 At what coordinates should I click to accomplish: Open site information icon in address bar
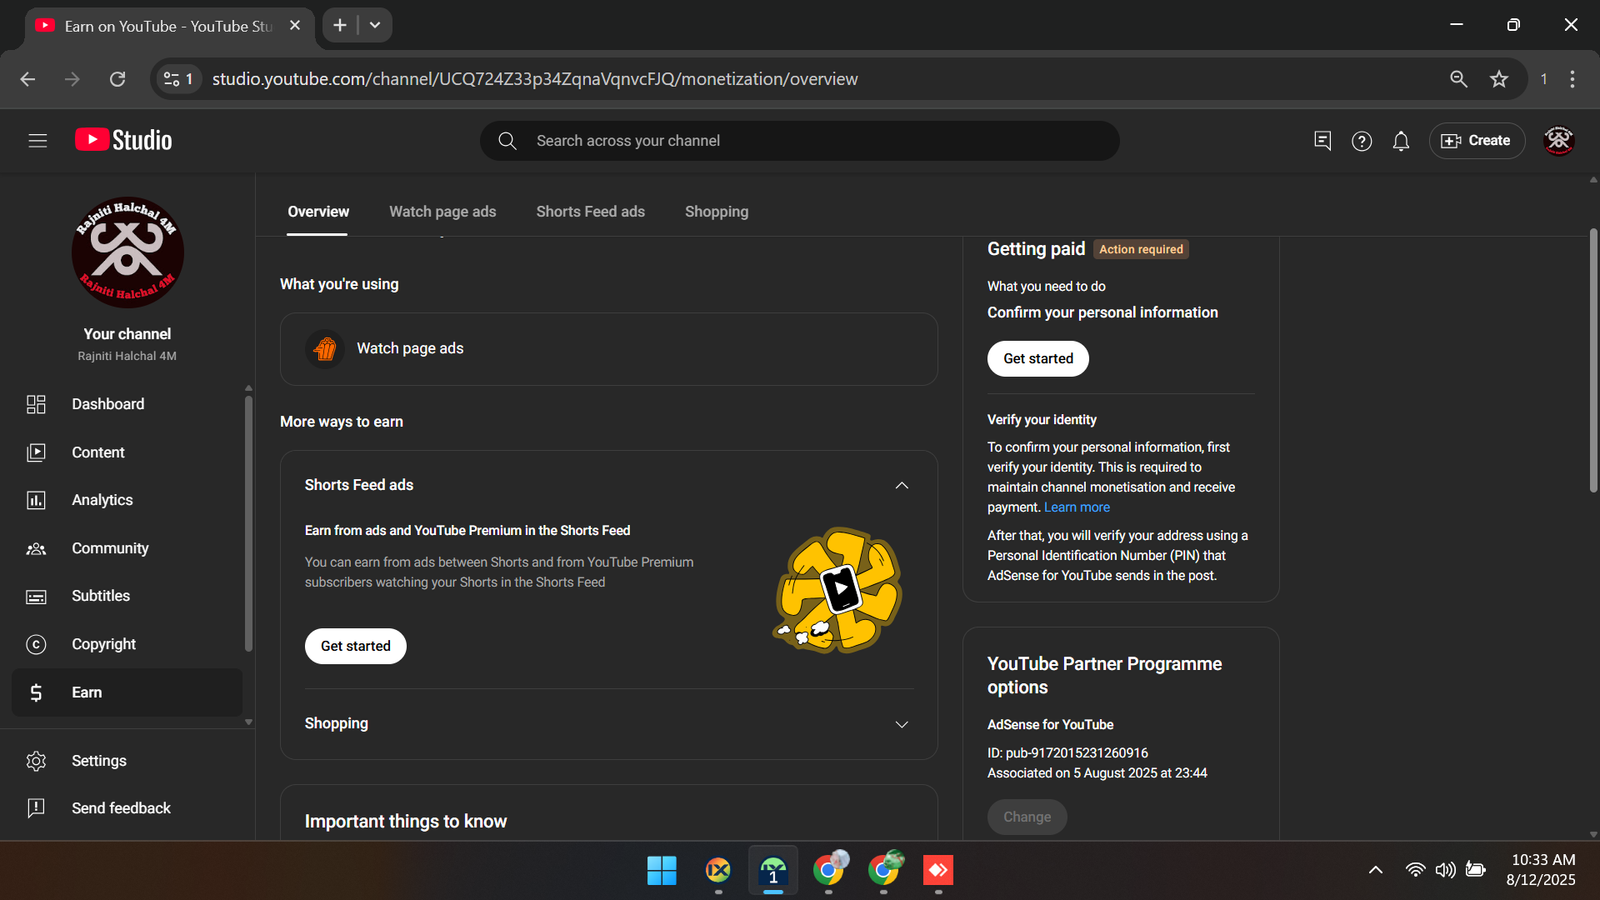point(178,79)
